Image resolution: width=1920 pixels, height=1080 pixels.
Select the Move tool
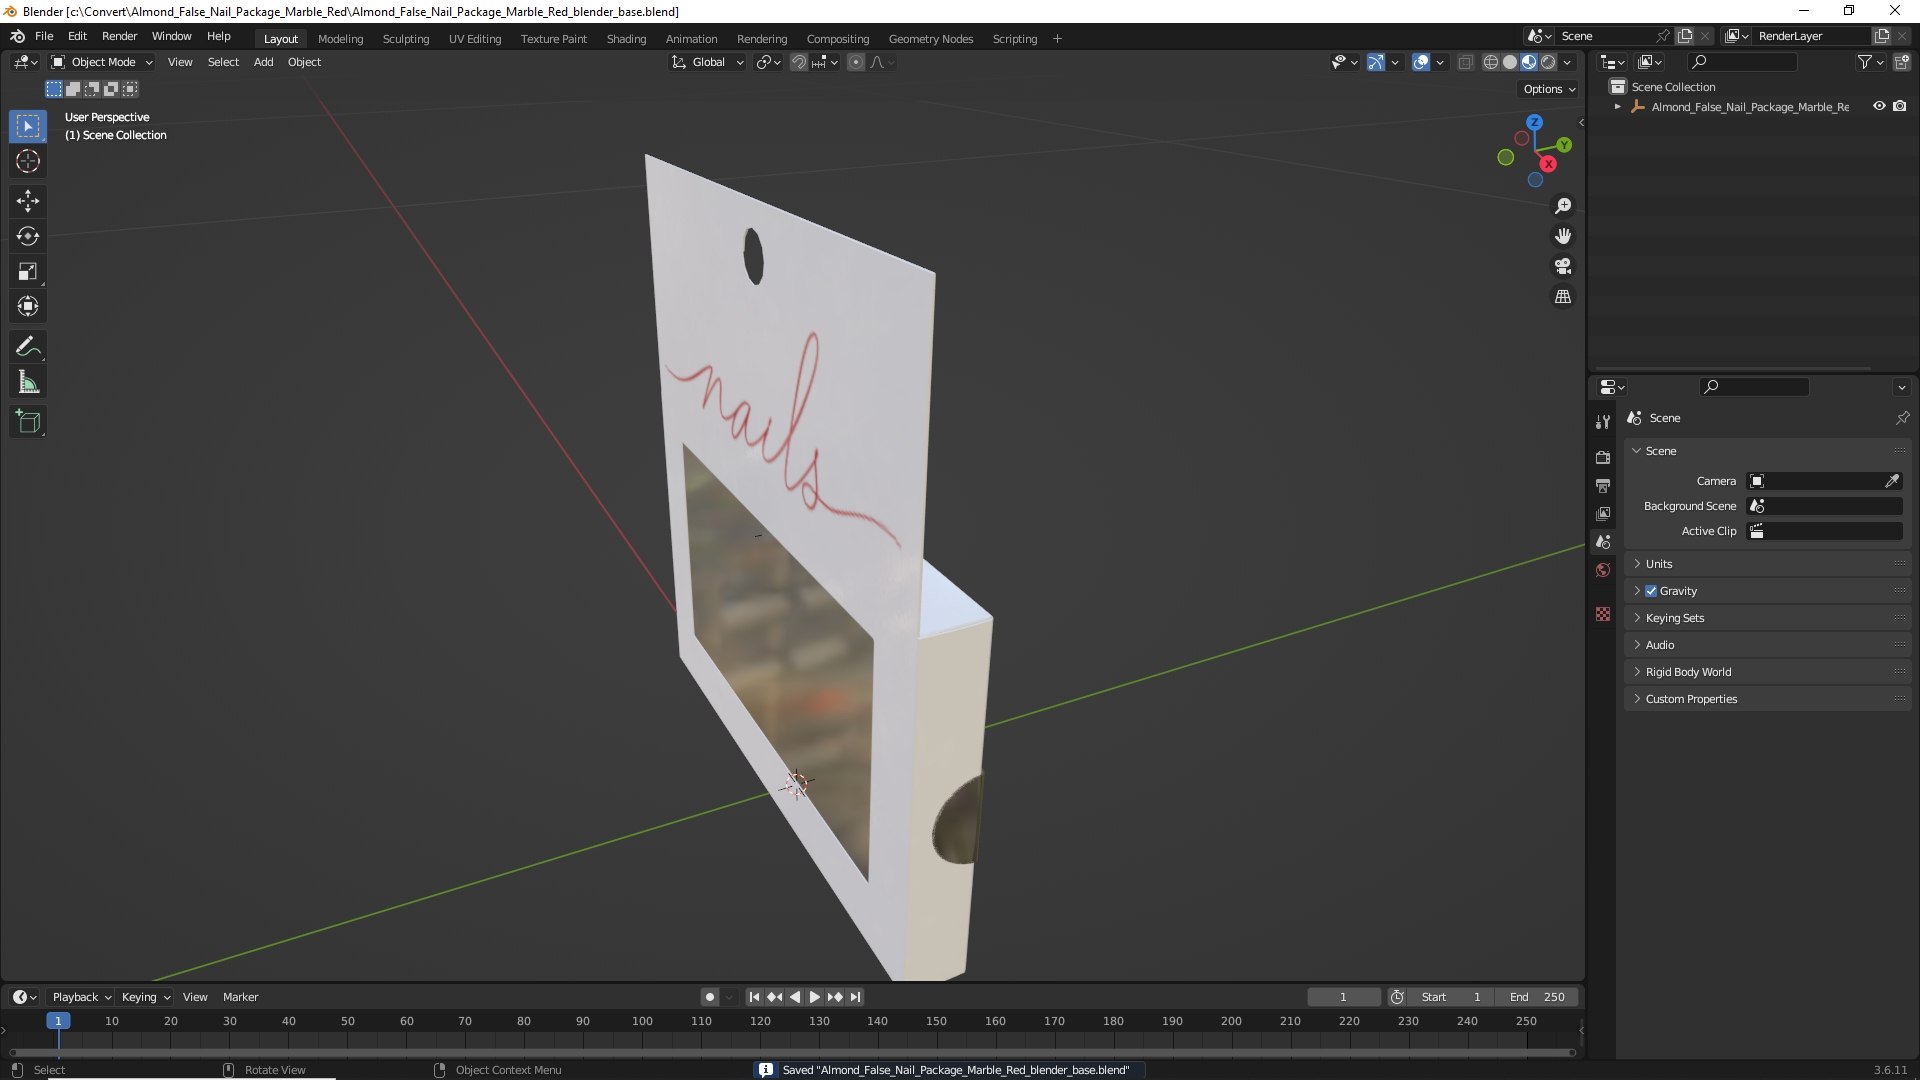[x=28, y=201]
